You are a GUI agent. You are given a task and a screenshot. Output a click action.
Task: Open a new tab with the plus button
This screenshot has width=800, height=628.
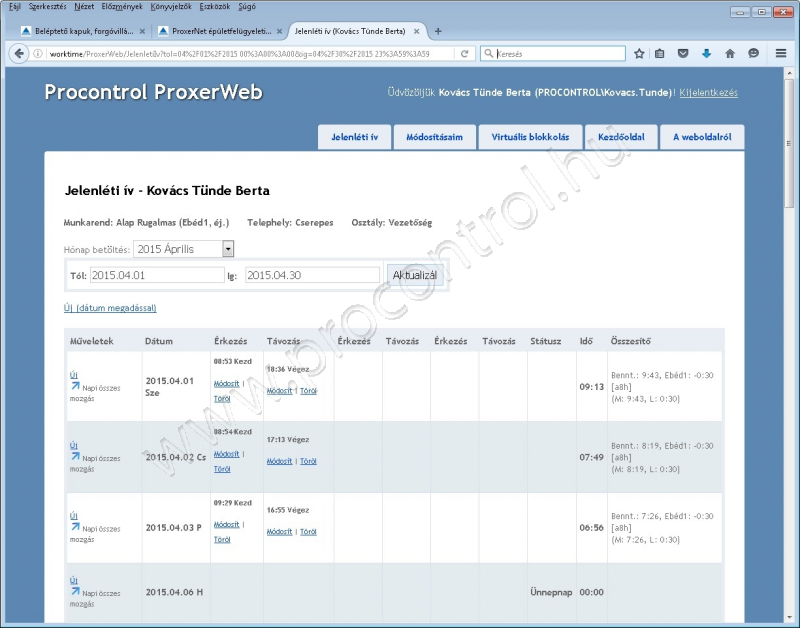coord(438,31)
